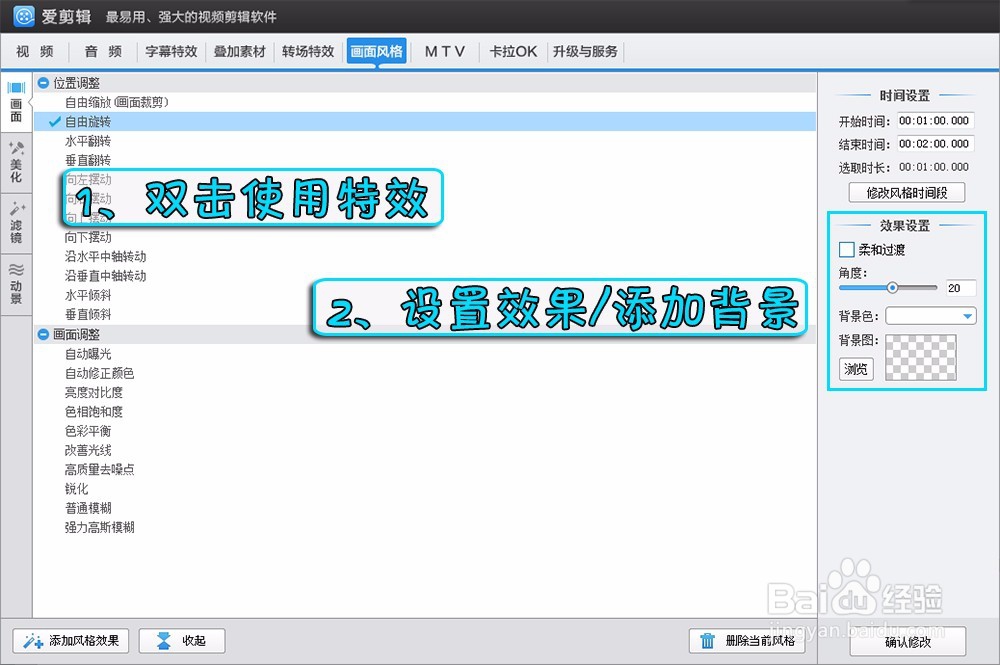Click the 开始时间 field 00:01:00.000
This screenshot has width=1000, height=665.
[x=934, y=121]
